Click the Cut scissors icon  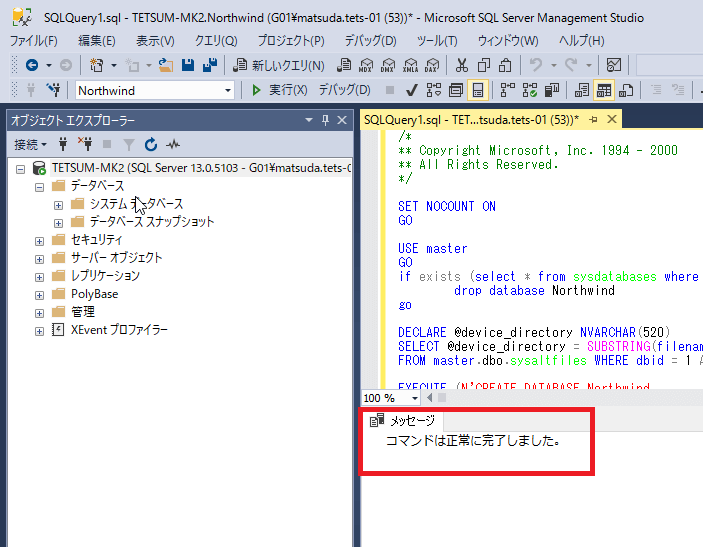(x=461, y=65)
